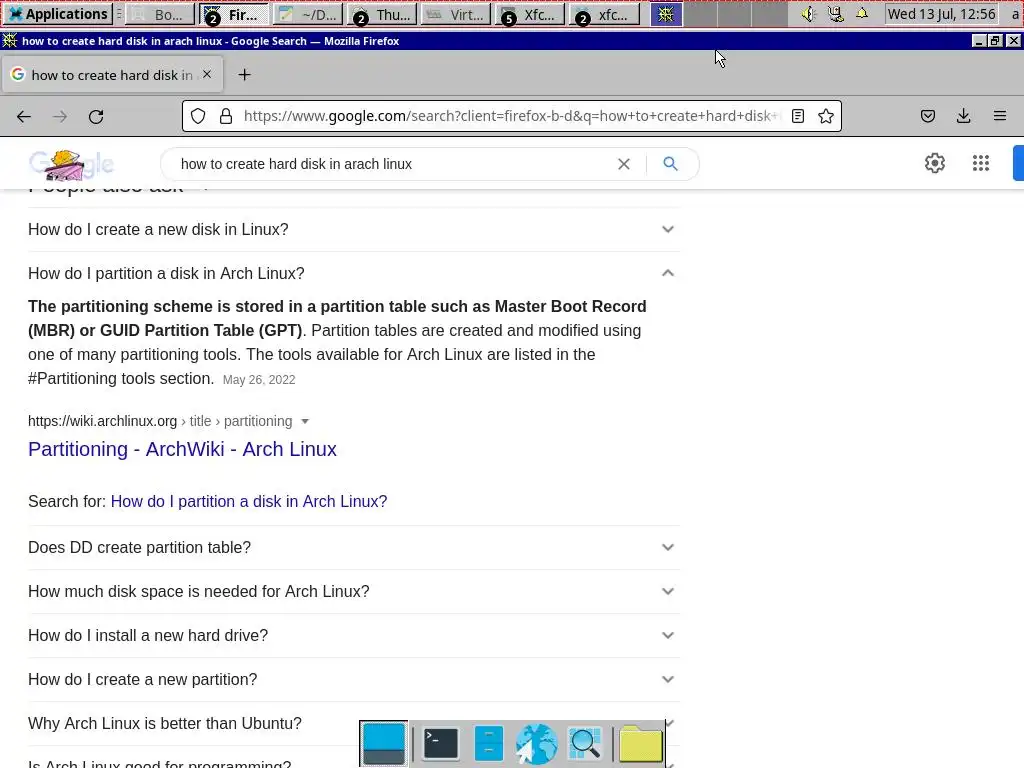Collapse 'How do I partition a disk in Arch Linux?'
1024x768 pixels.
(x=354, y=274)
